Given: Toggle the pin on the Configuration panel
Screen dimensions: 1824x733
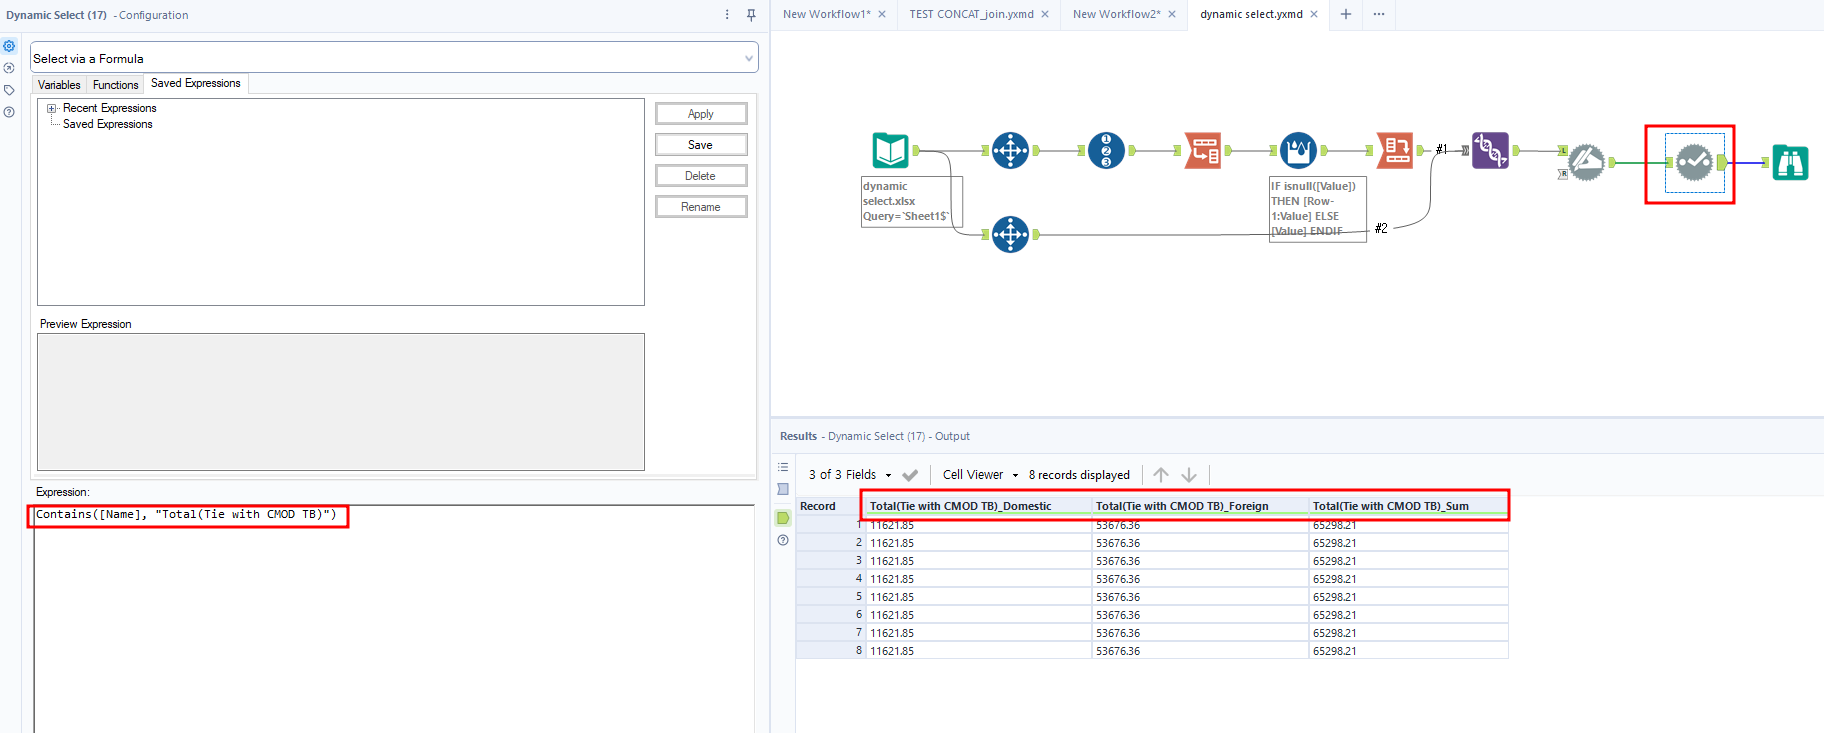Looking at the screenshot, I should (751, 15).
